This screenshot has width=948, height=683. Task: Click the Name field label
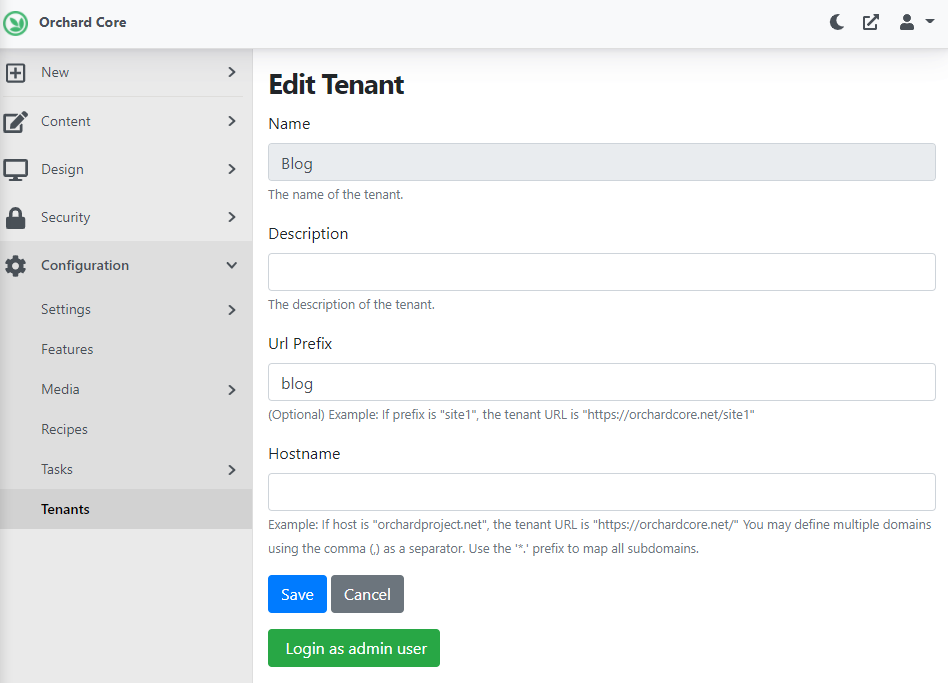pyautogui.click(x=289, y=124)
